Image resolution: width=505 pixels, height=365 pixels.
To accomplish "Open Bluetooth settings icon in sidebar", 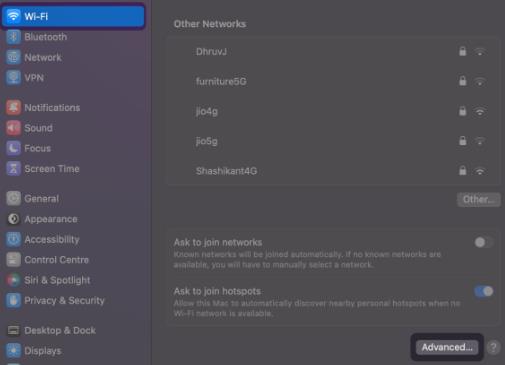I will click(x=13, y=37).
